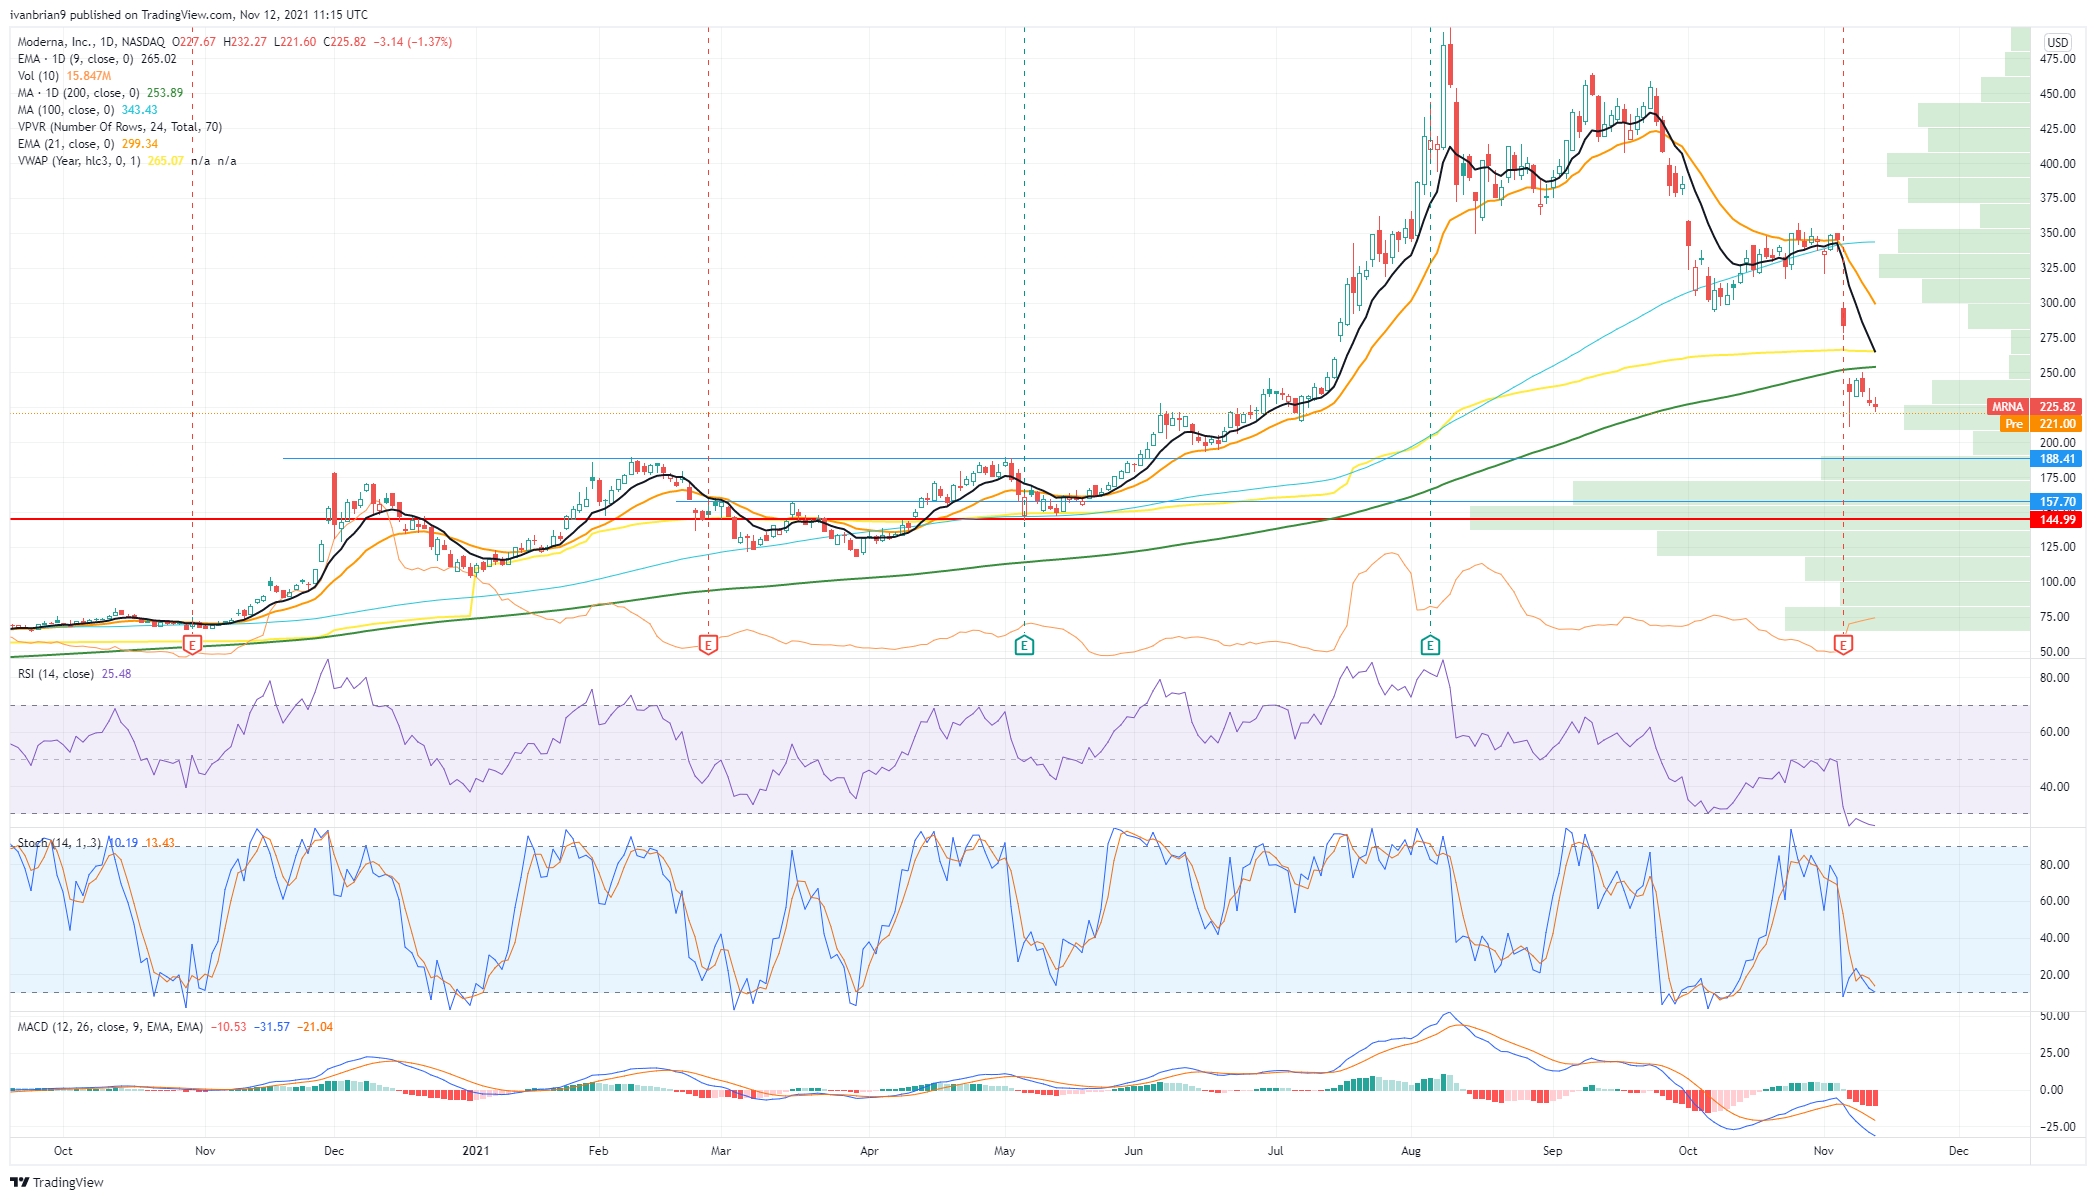Click the Pre 221.00 pre-market price label

(2042, 424)
